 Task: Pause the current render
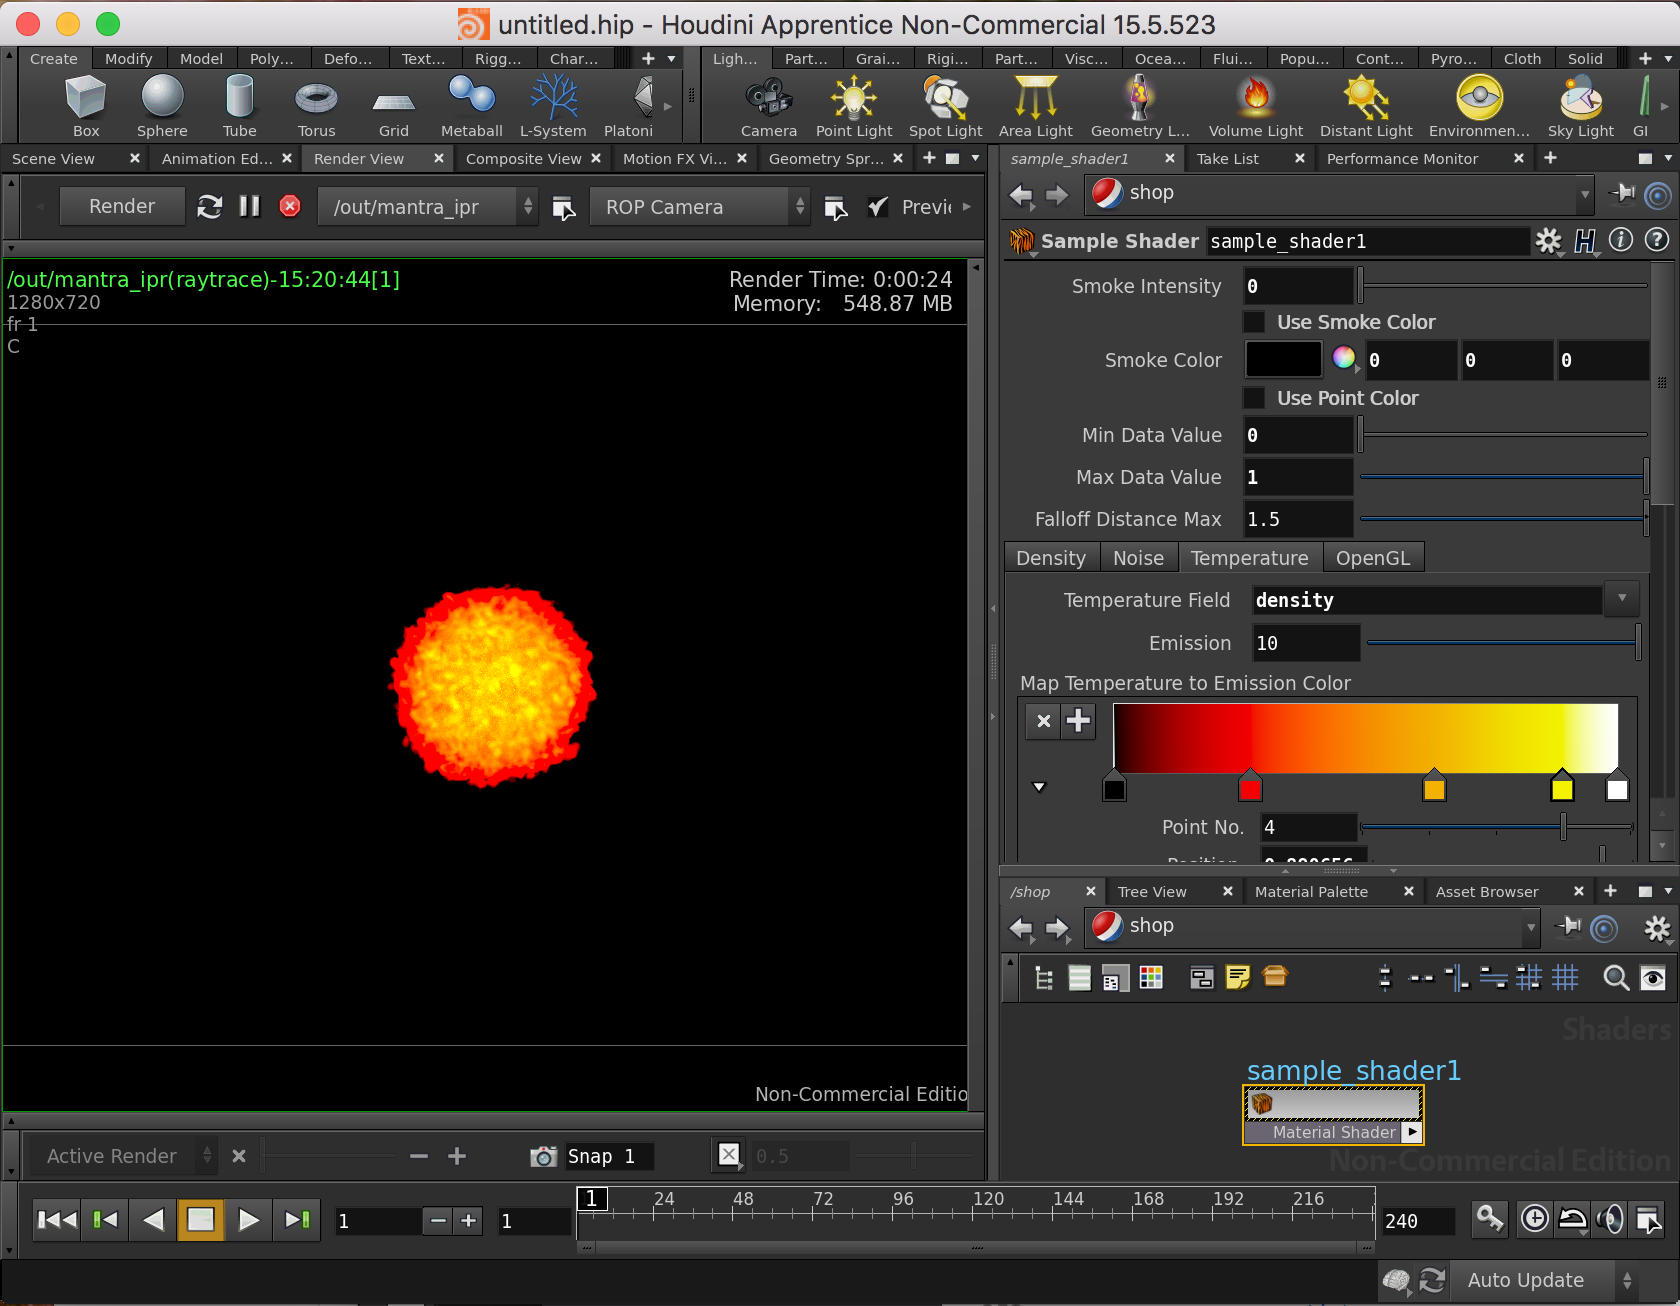point(249,206)
